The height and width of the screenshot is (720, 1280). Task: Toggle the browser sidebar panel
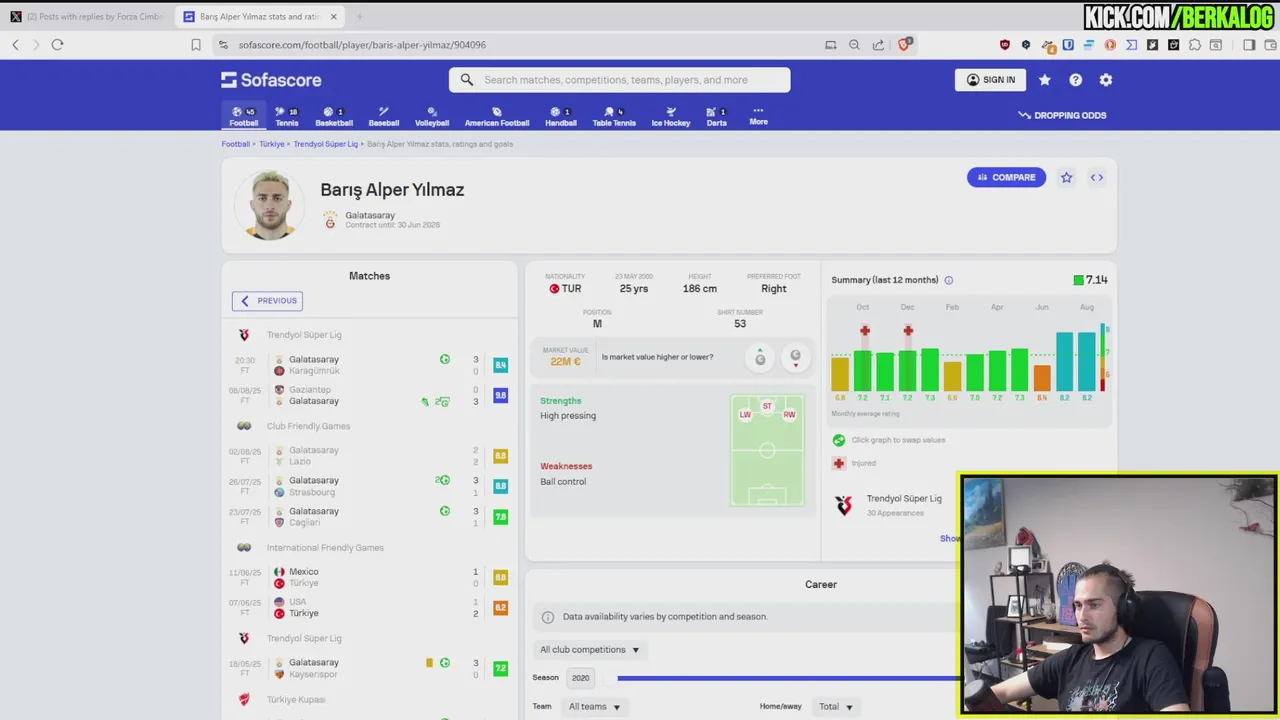pos(1249,44)
